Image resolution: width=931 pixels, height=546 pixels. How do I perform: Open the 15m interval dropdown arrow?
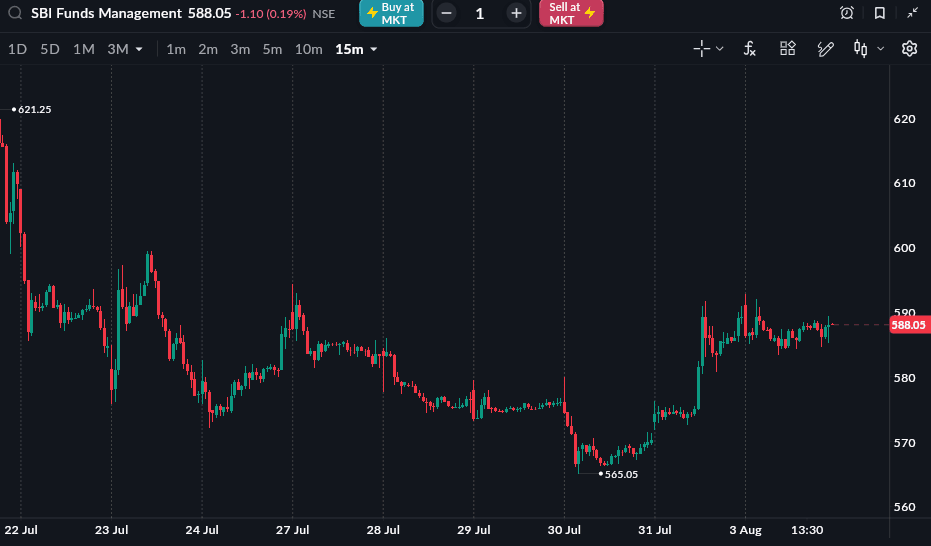tap(373, 49)
